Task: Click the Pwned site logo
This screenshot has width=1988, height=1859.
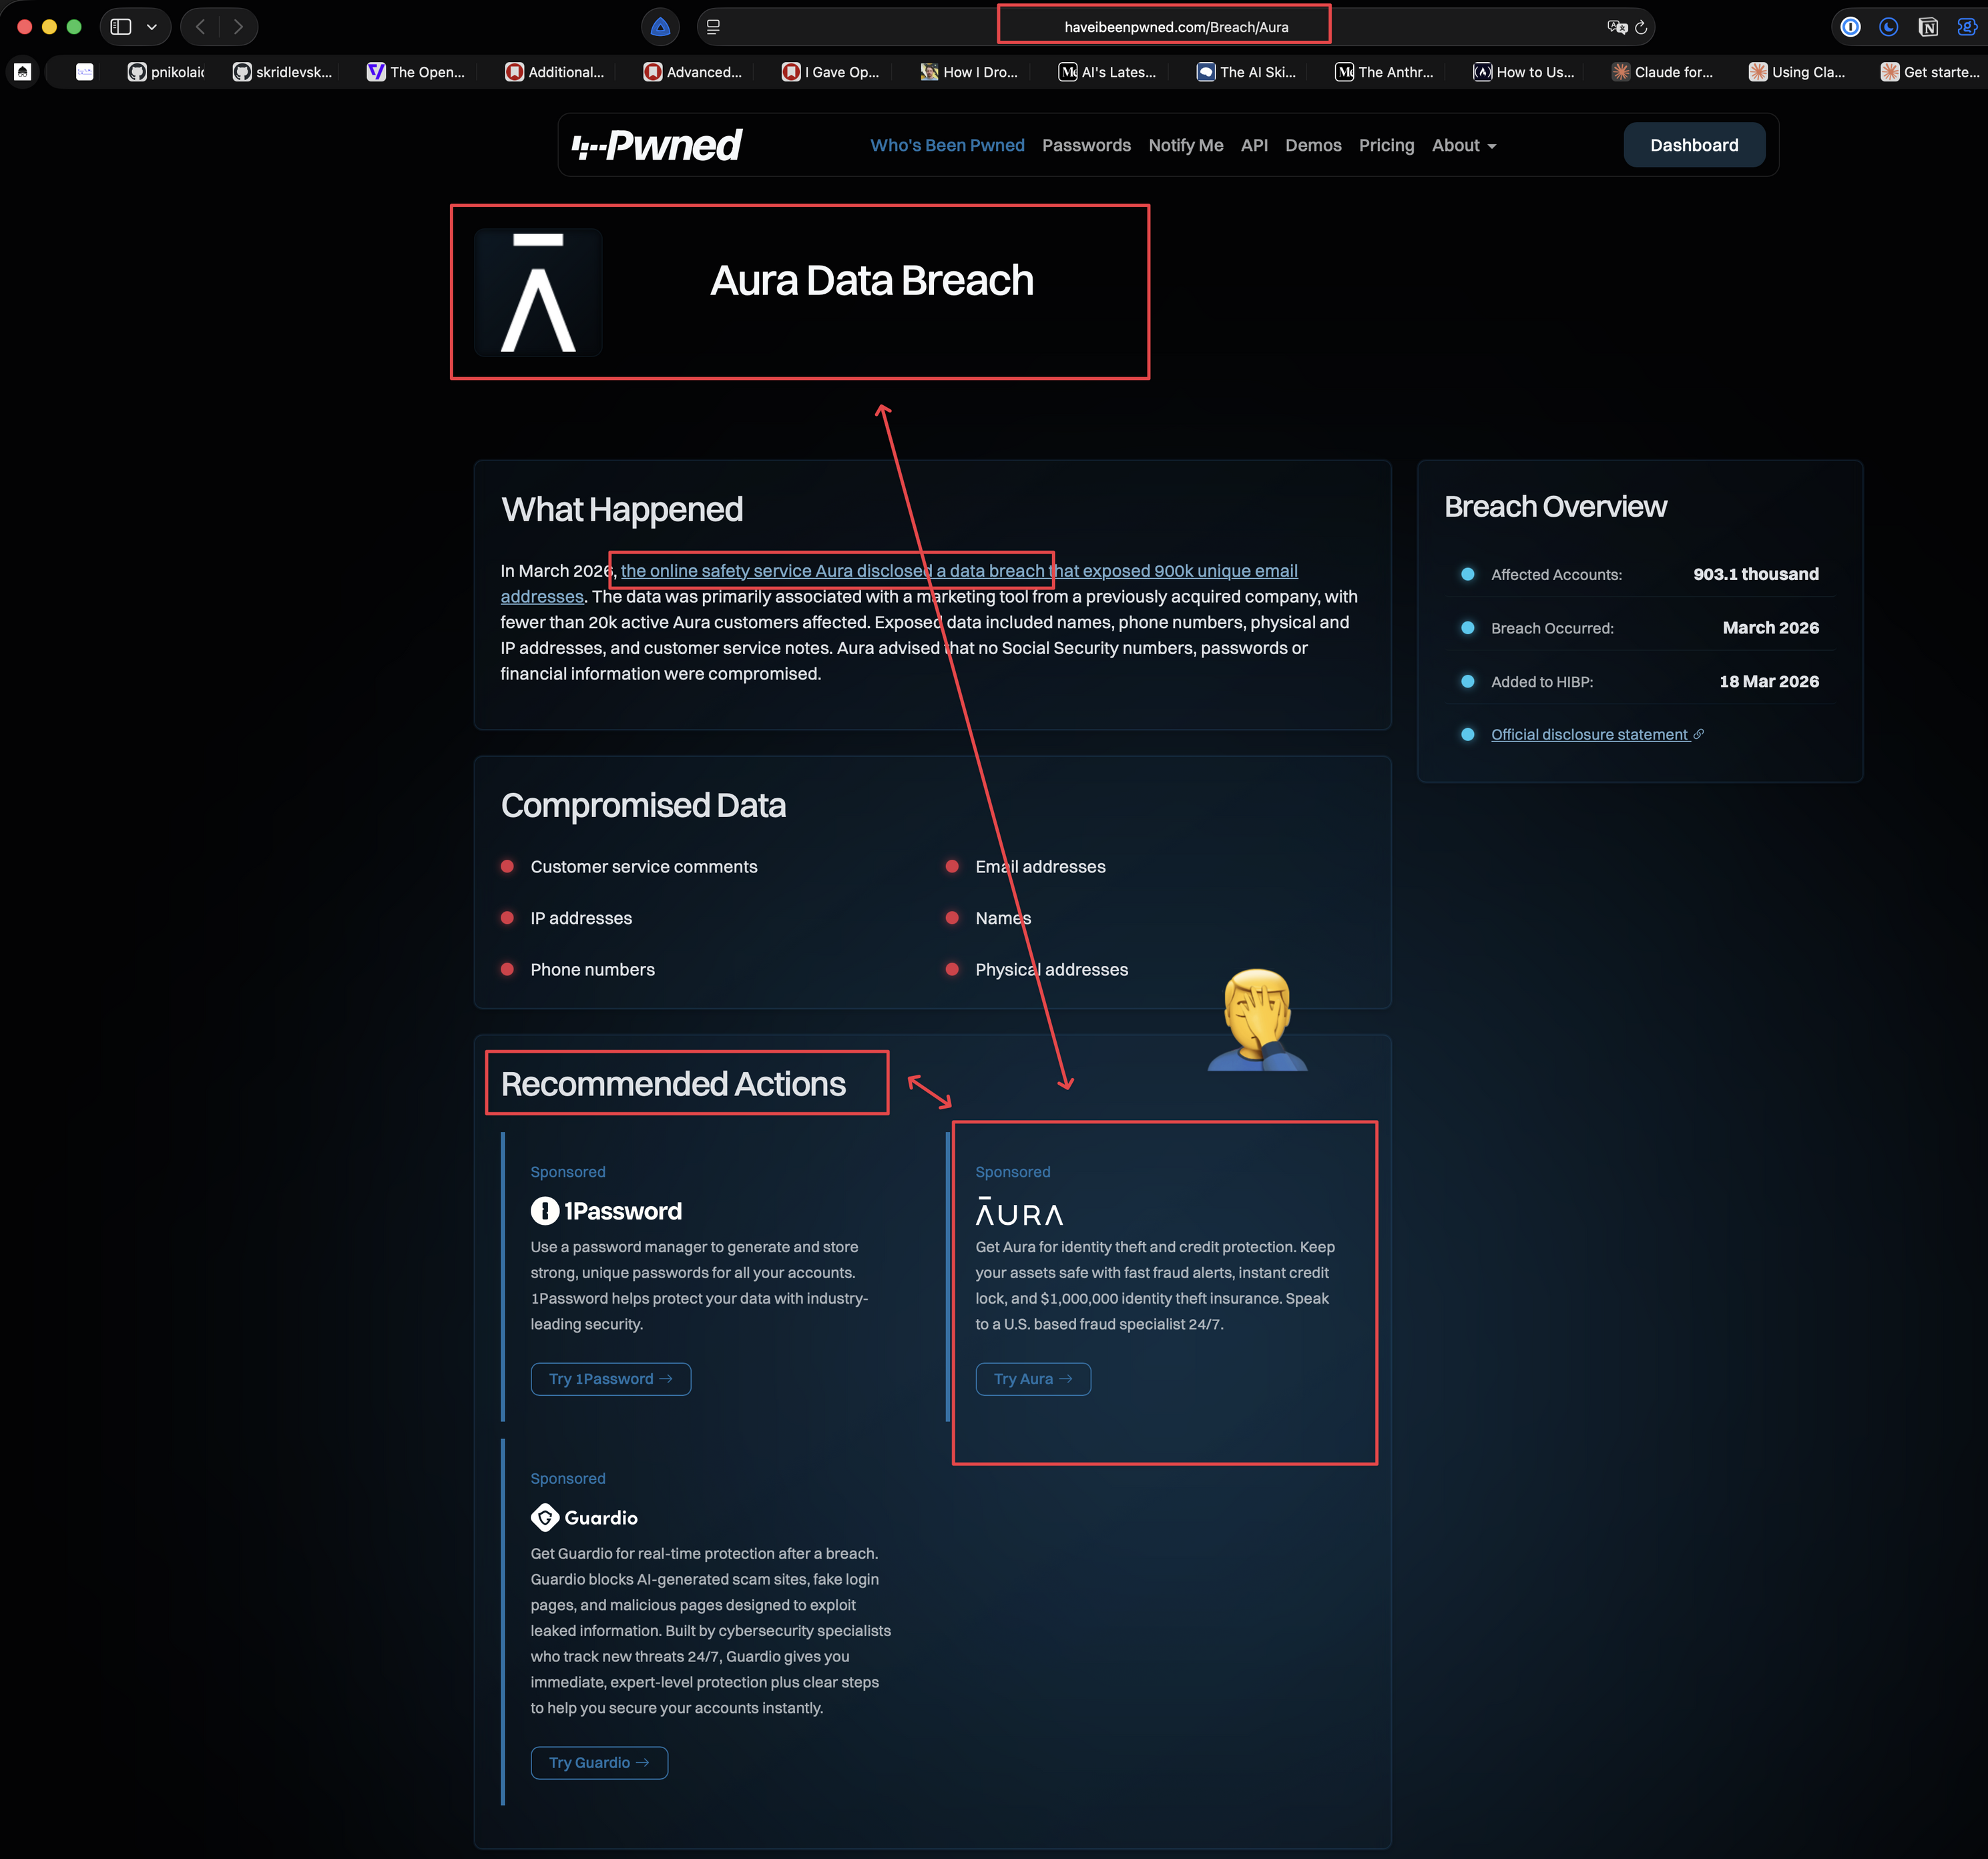Action: 656,145
